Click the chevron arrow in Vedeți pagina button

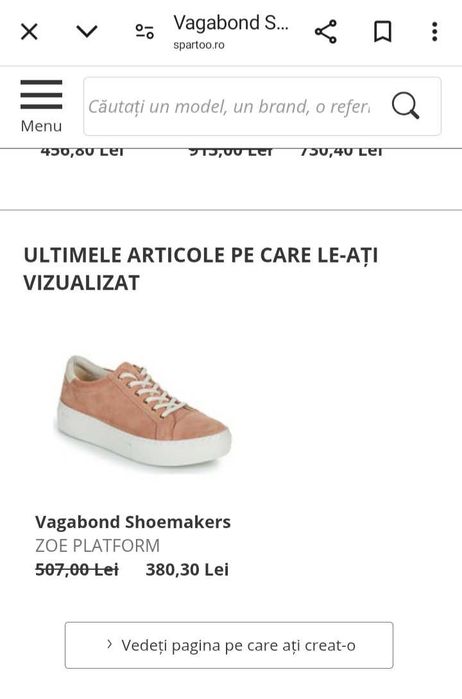click(x=110, y=644)
